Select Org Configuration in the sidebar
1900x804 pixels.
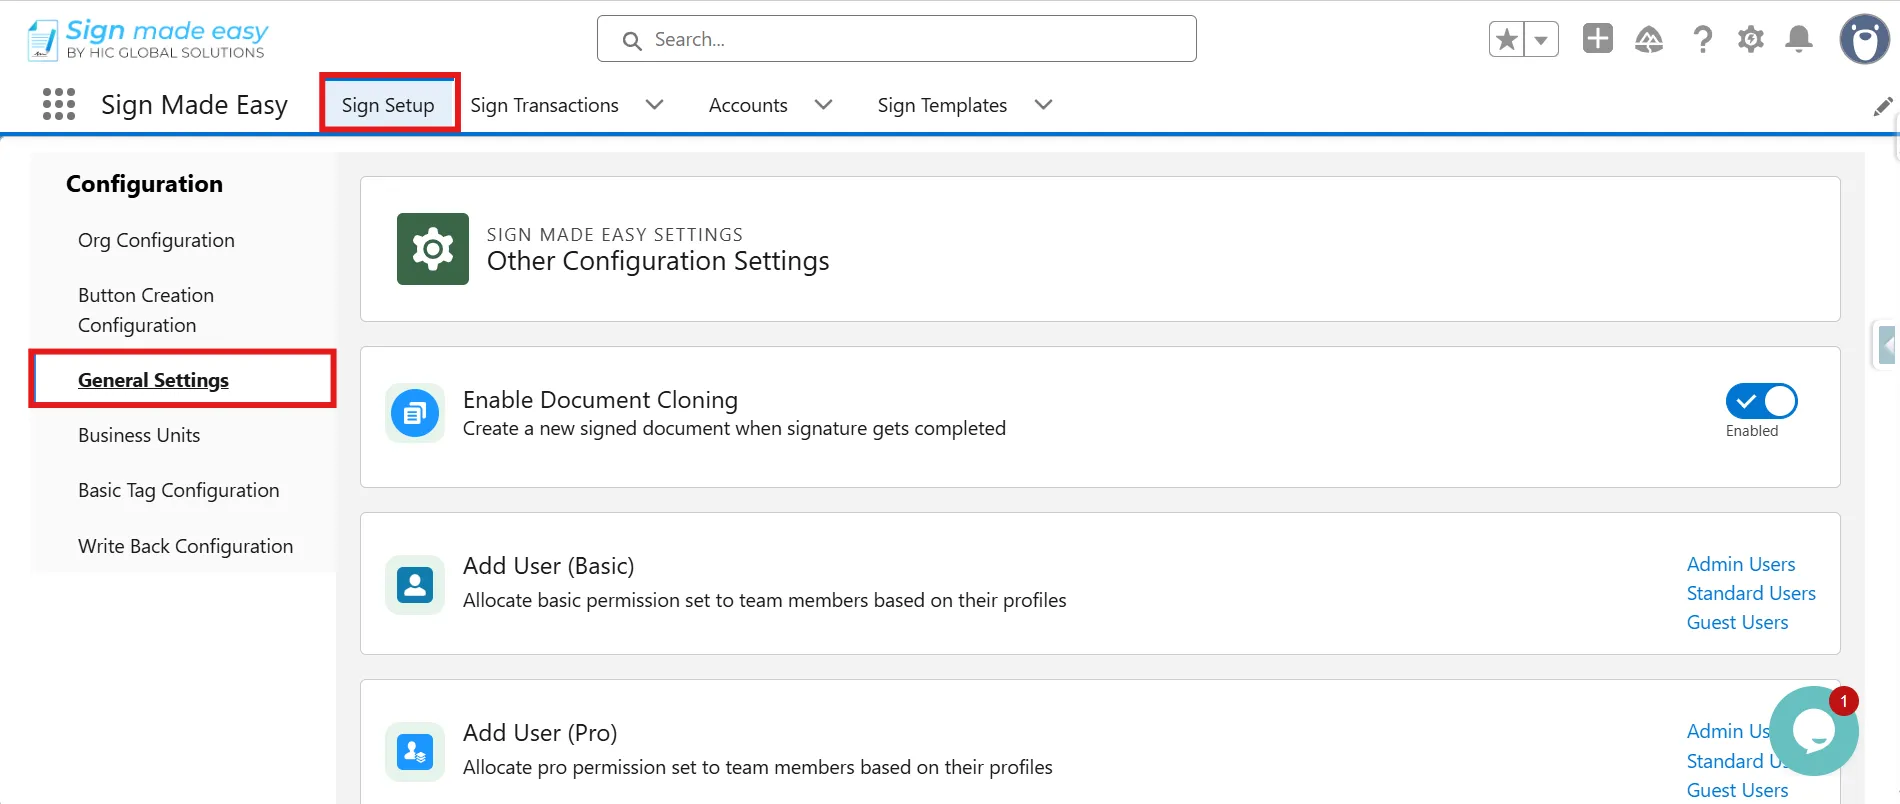(156, 240)
